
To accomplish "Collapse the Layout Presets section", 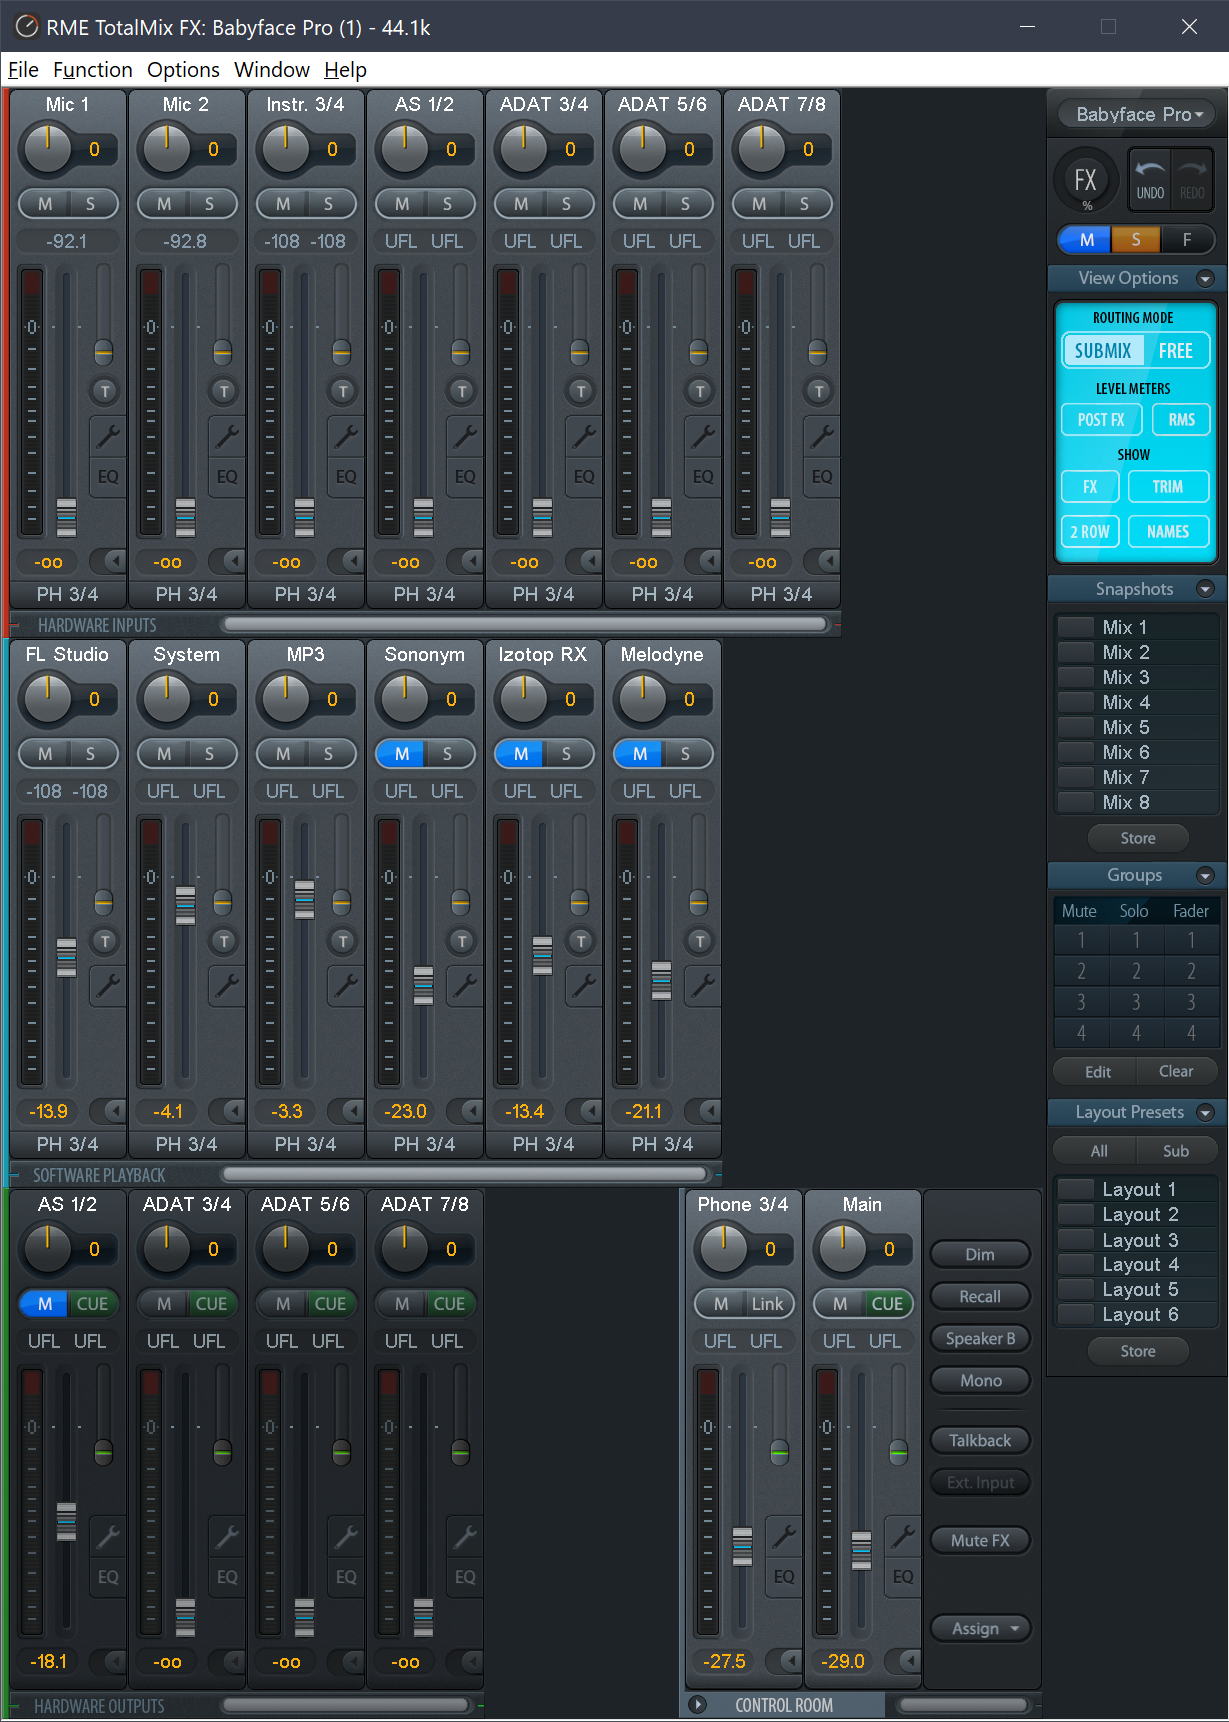I will (x=1205, y=1113).
